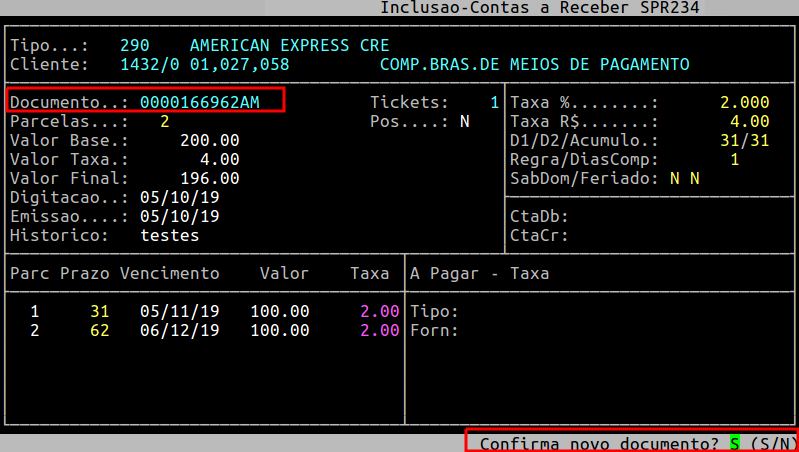Image resolution: width=799 pixels, height=452 pixels.
Task: Click the Valor Final amount 196.00
Action: click(209, 178)
